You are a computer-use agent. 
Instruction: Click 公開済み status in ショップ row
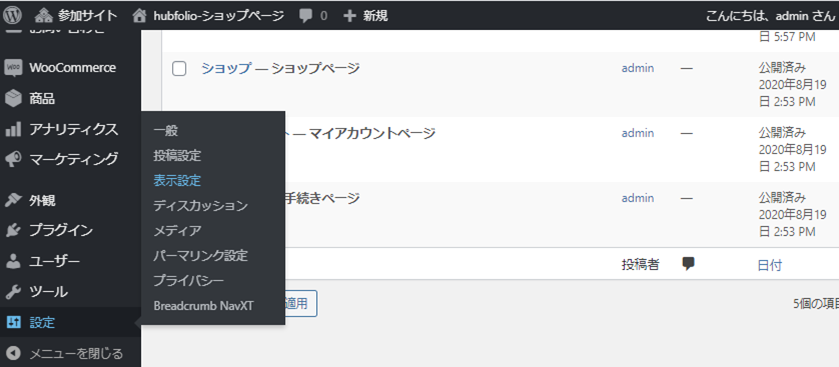click(x=782, y=67)
